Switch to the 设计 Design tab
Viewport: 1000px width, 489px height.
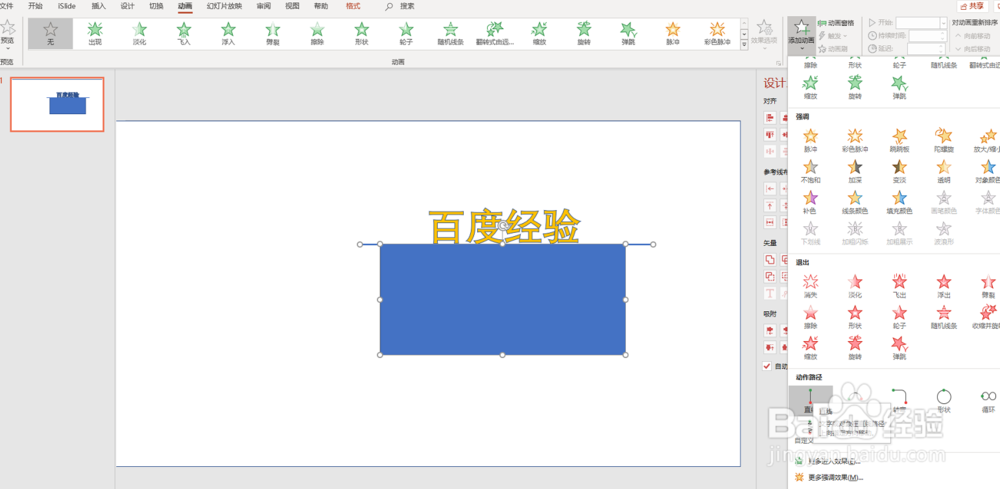click(x=127, y=6)
